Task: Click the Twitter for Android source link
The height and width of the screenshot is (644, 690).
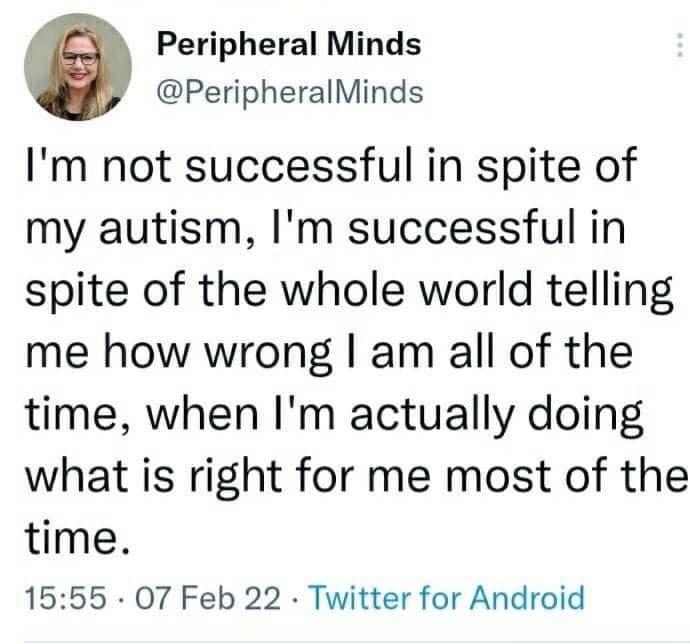Action: (447, 598)
